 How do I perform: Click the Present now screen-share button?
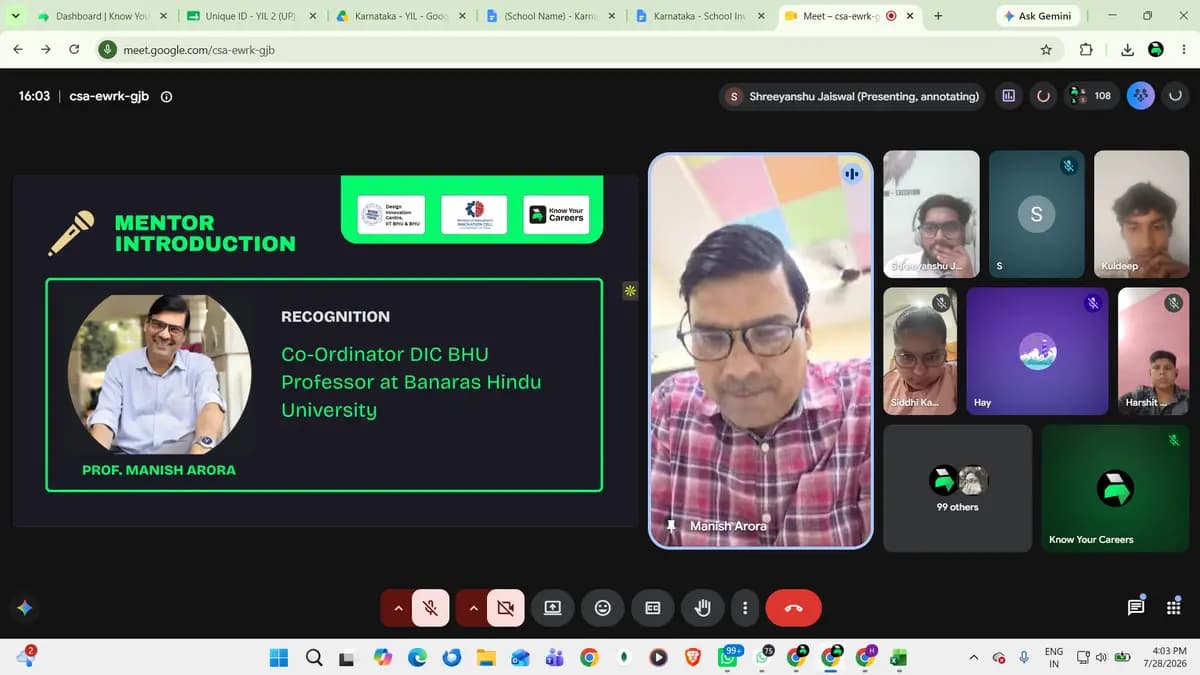552,607
